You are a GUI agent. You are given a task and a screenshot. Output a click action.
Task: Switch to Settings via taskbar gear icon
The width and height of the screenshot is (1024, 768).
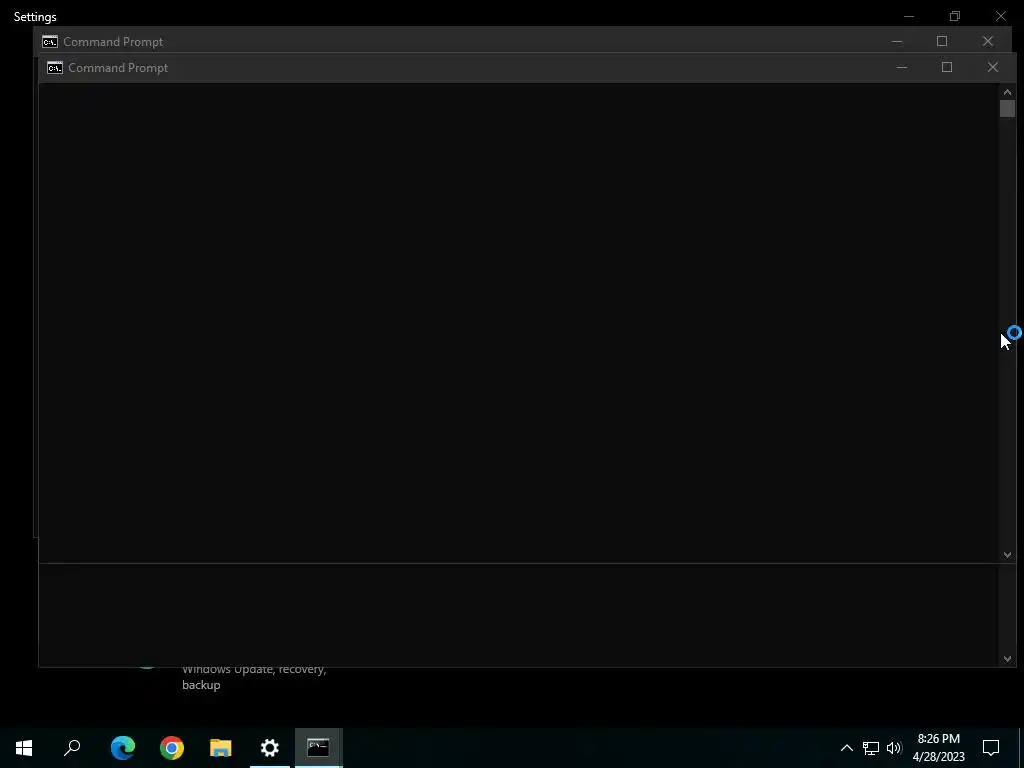tap(270, 748)
